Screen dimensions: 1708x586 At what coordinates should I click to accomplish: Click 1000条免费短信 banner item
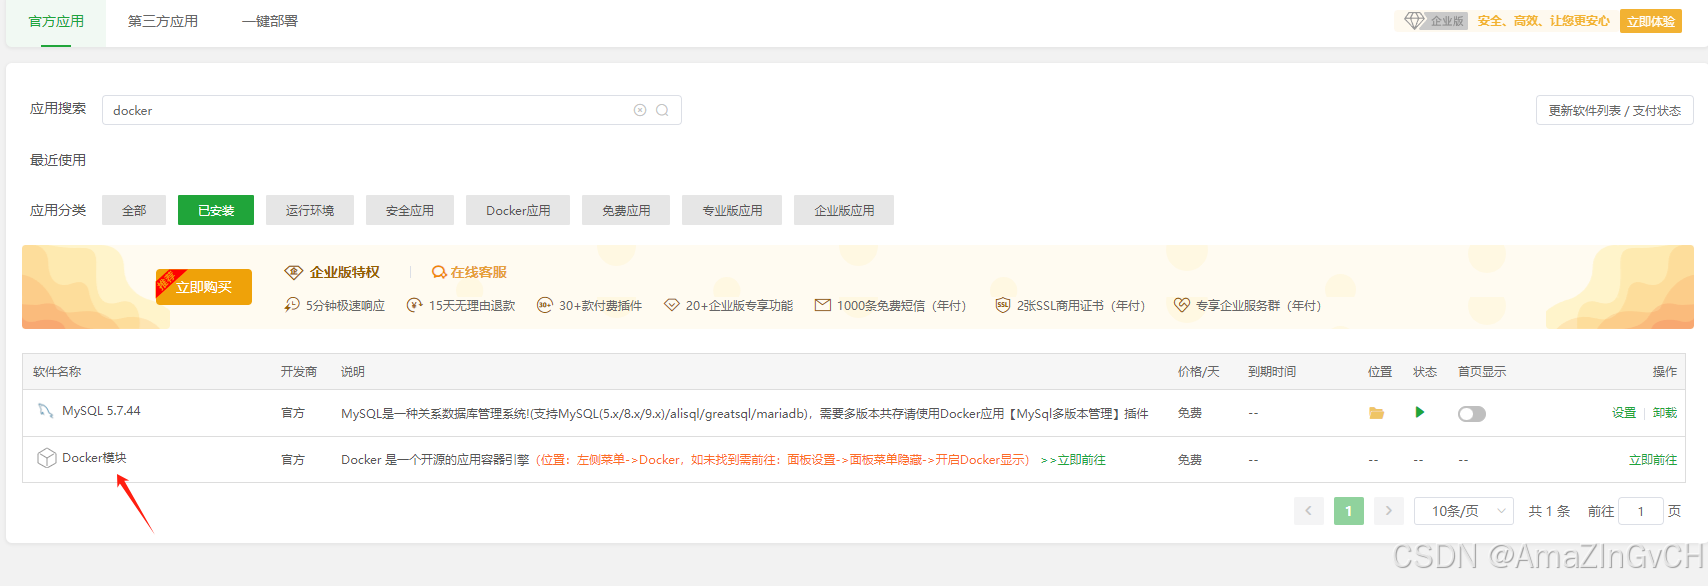pos(891,305)
